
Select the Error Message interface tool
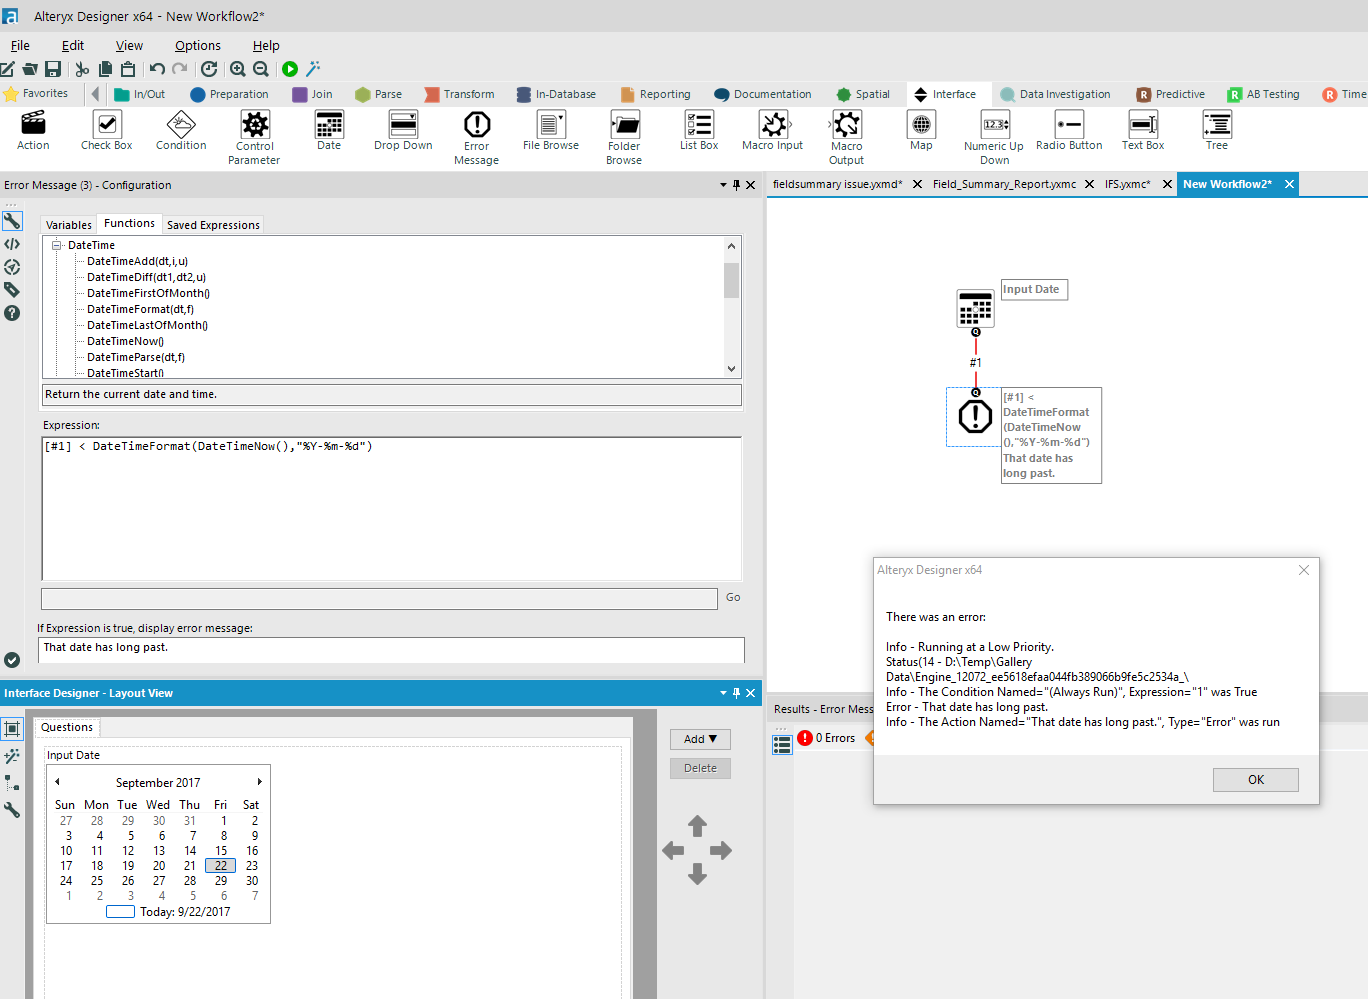(x=476, y=130)
